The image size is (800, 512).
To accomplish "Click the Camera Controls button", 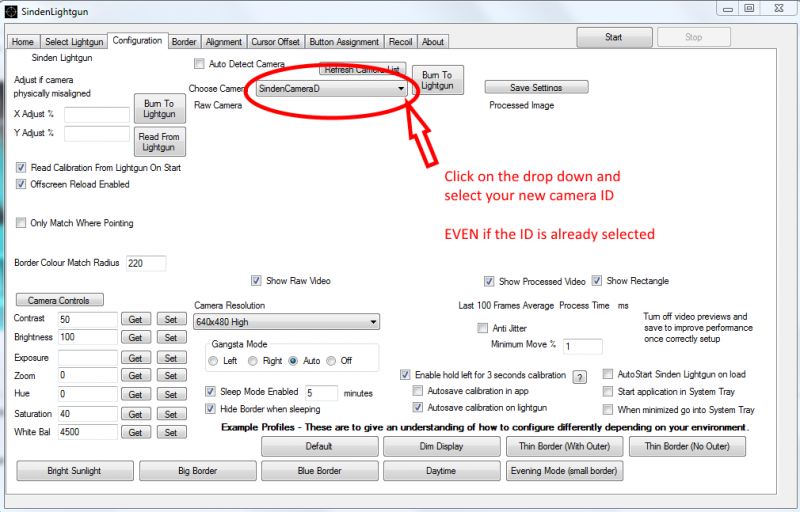I will point(59,300).
